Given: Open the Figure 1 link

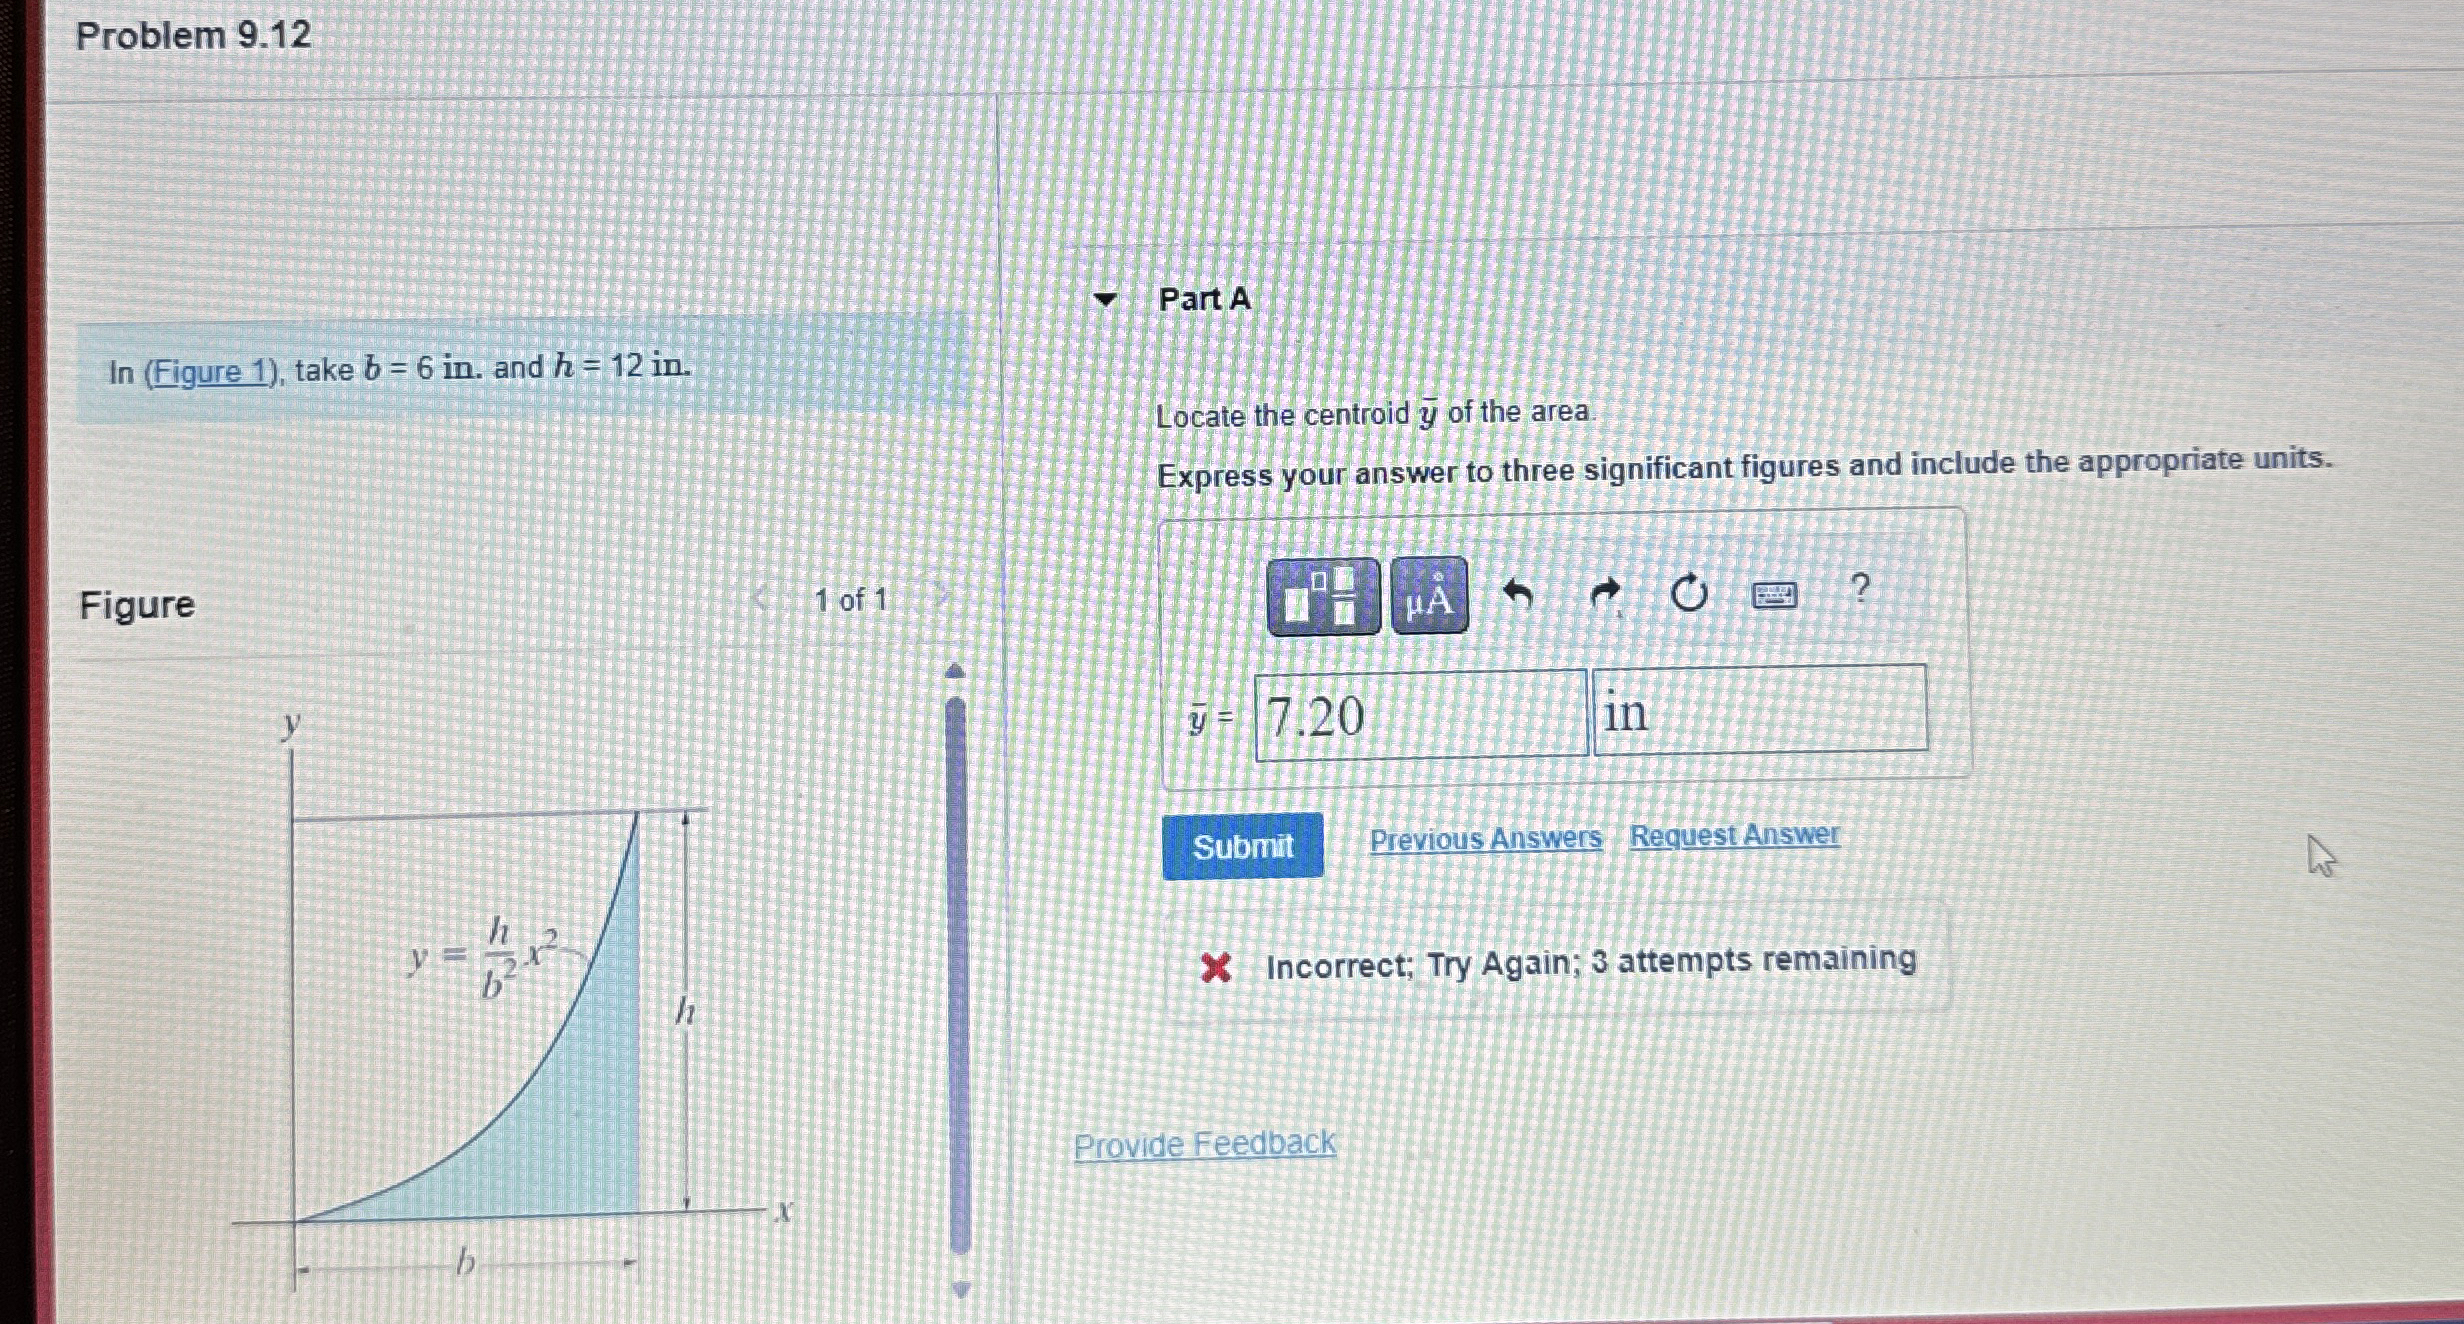Looking at the screenshot, I should pos(212,372).
